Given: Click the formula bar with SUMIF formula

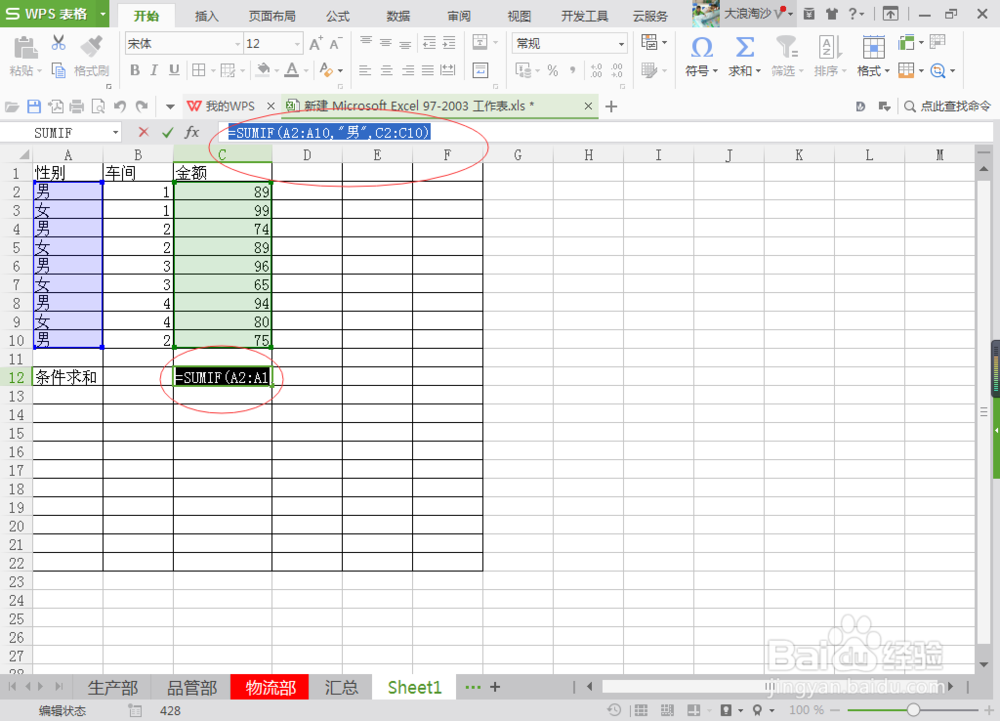Looking at the screenshot, I should coord(605,132).
